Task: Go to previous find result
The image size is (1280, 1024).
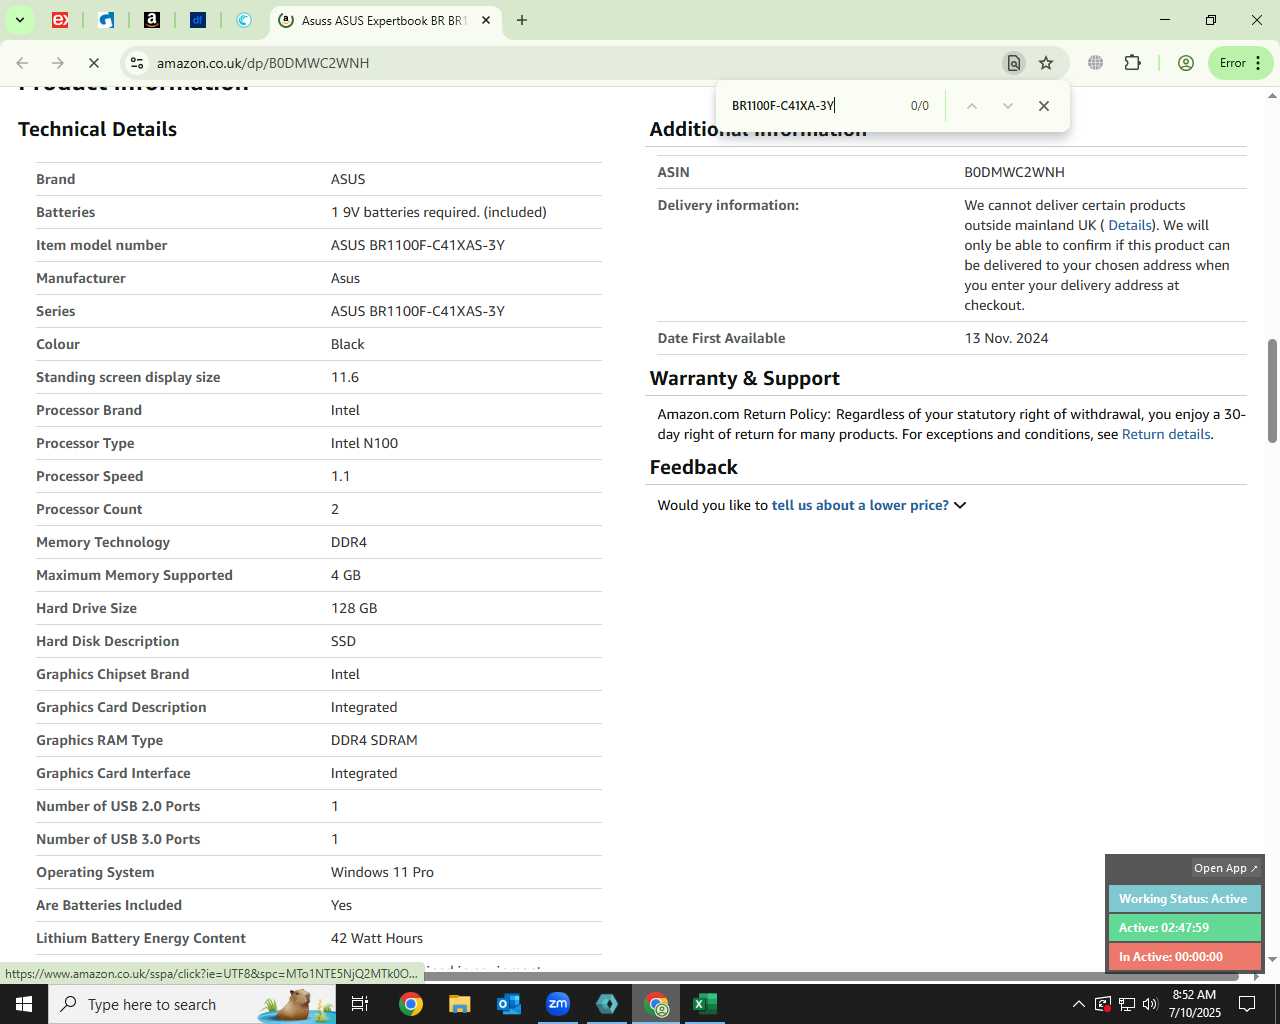Action: tap(971, 106)
